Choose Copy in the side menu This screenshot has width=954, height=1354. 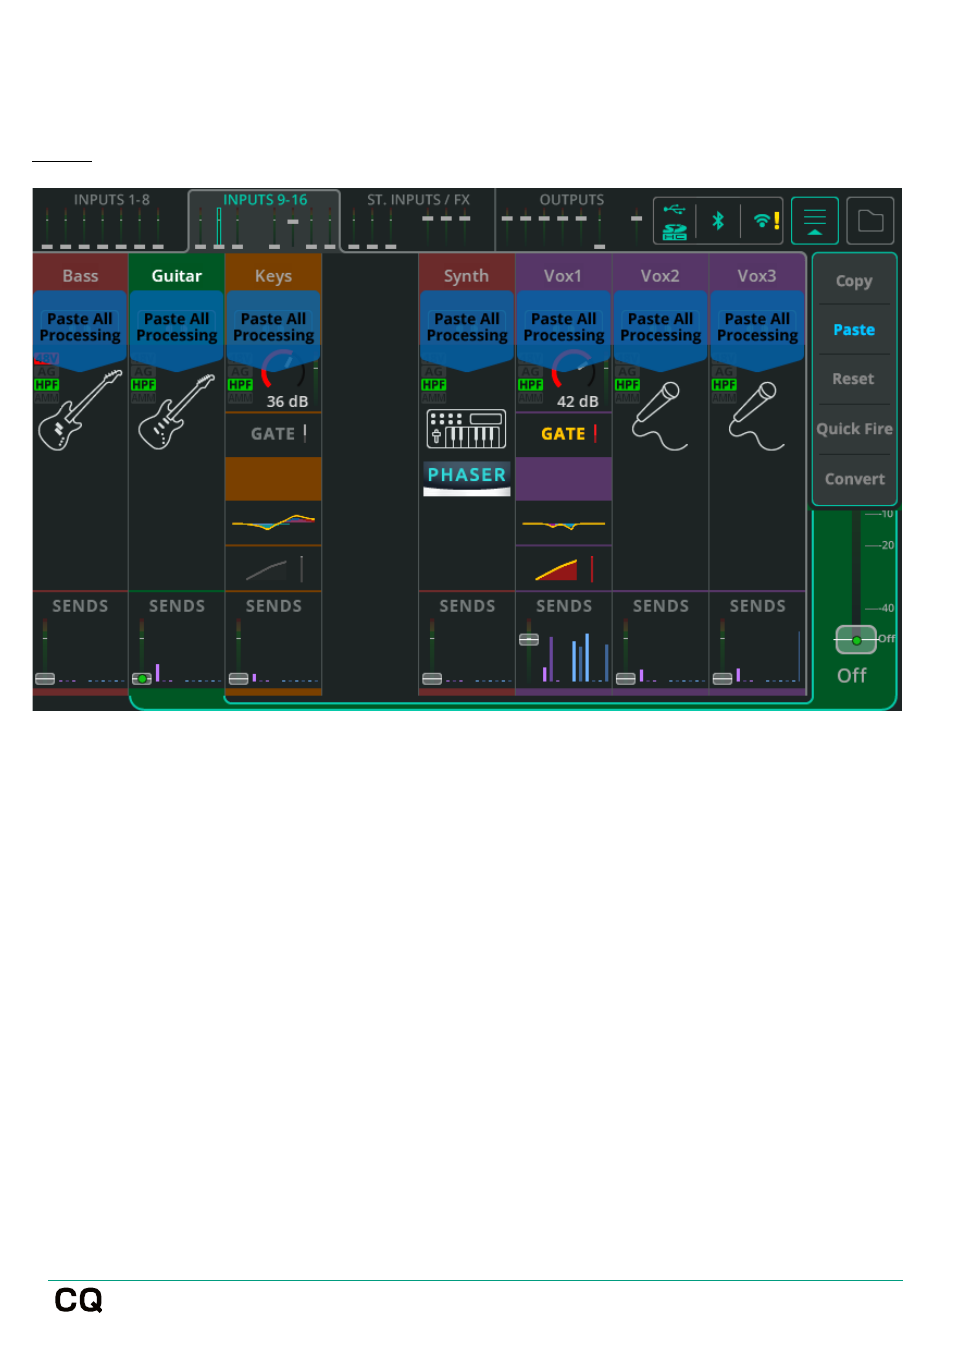click(x=854, y=281)
